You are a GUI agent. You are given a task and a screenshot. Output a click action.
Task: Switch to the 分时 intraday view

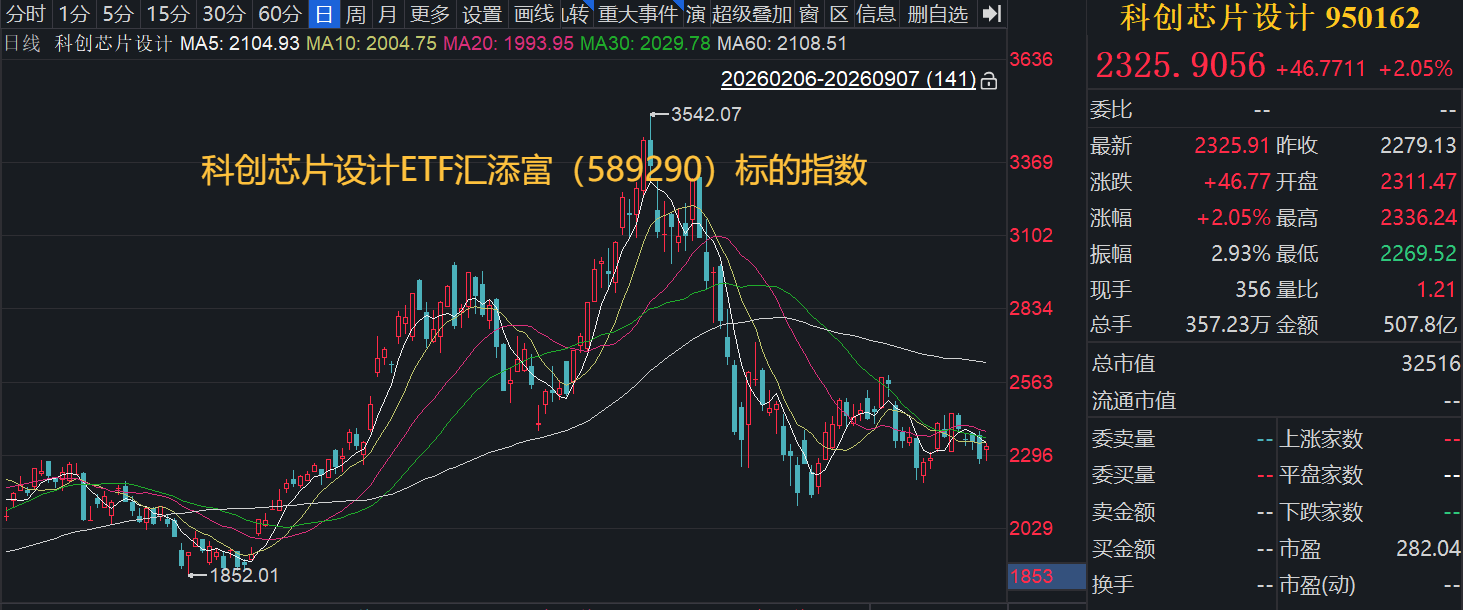click(x=26, y=14)
